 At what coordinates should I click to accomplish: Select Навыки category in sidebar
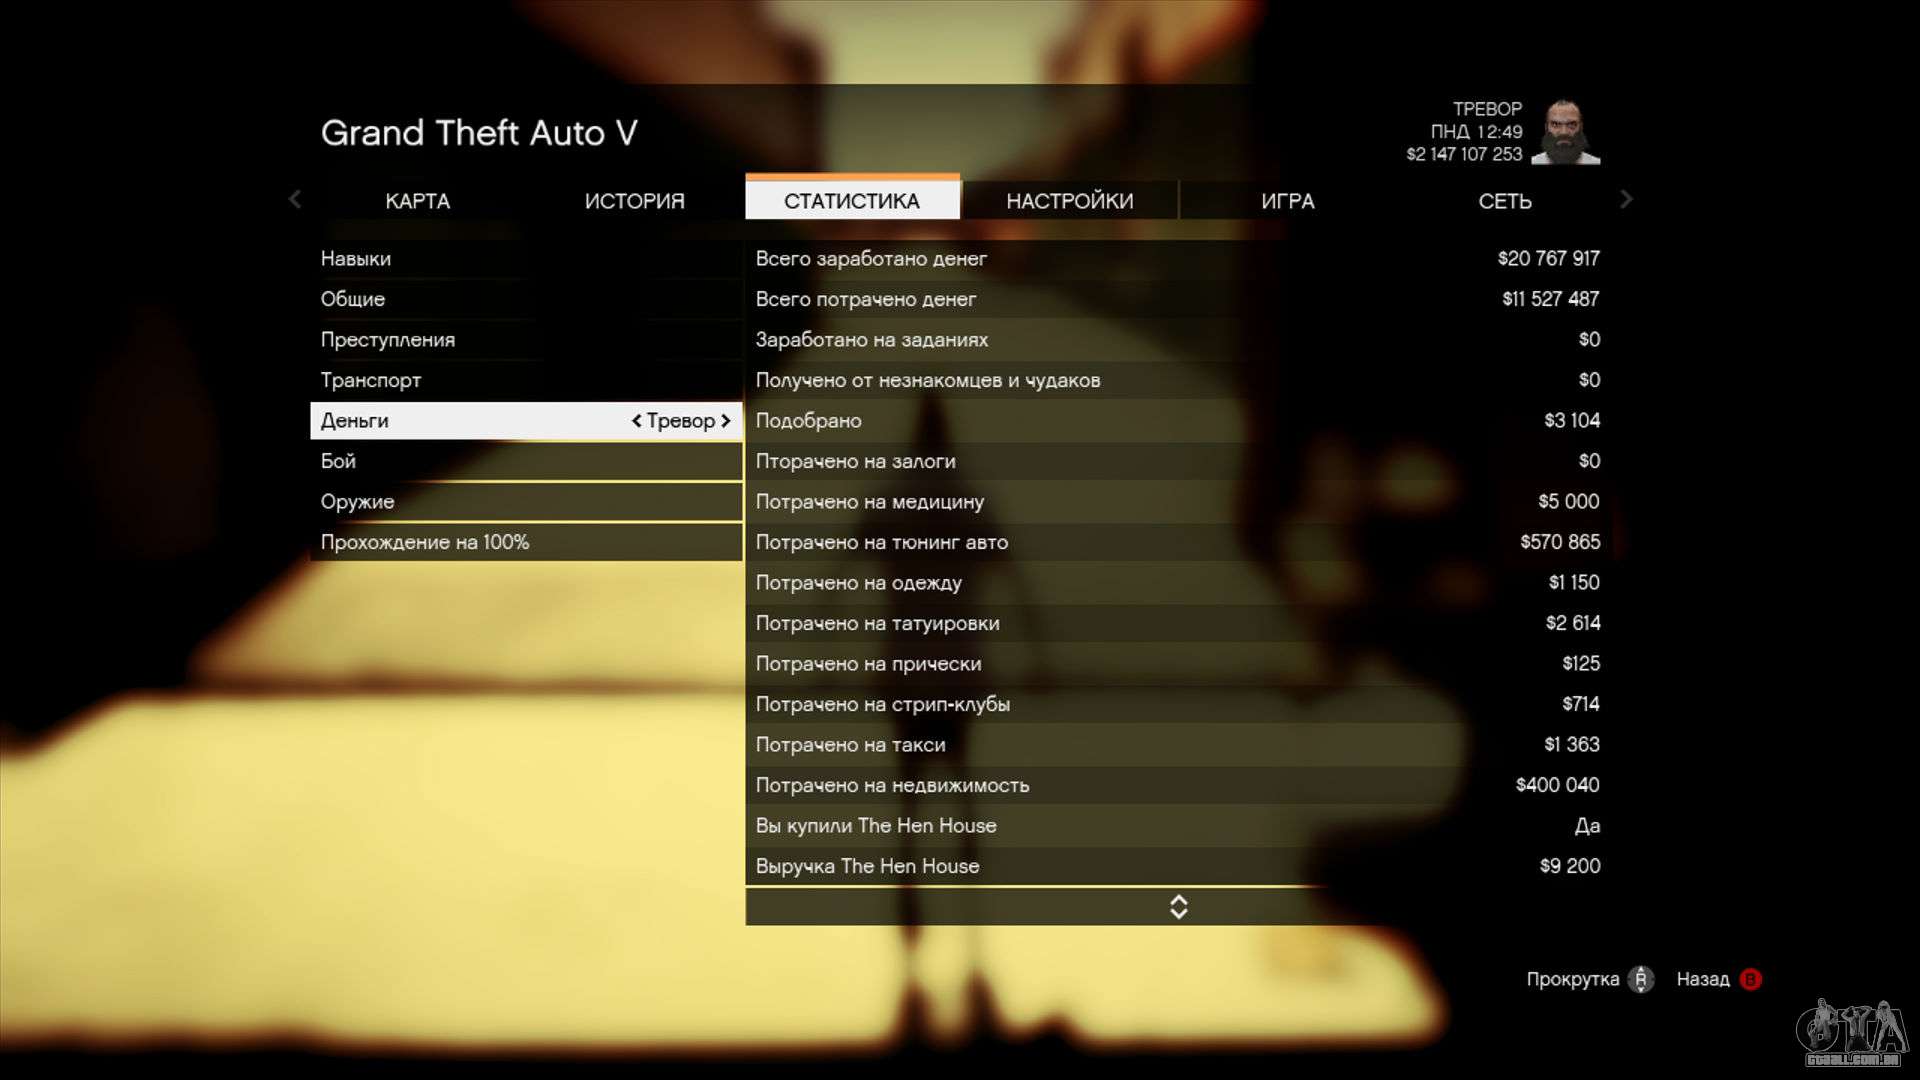(355, 257)
